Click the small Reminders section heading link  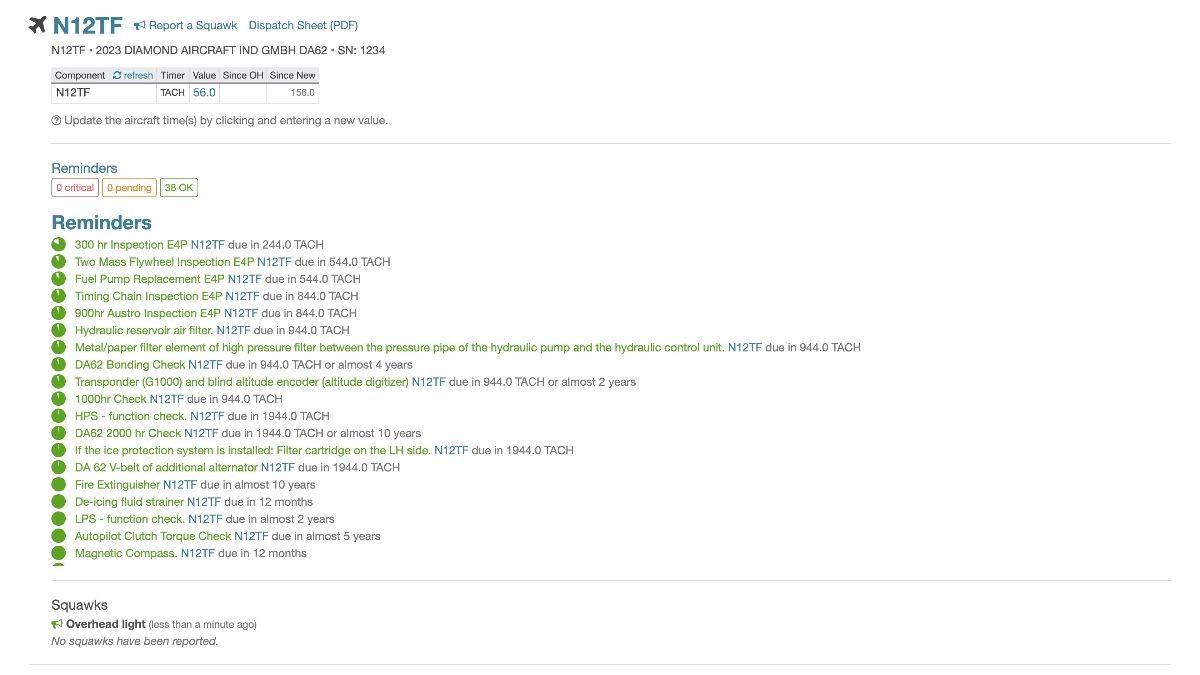click(x=84, y=168)
